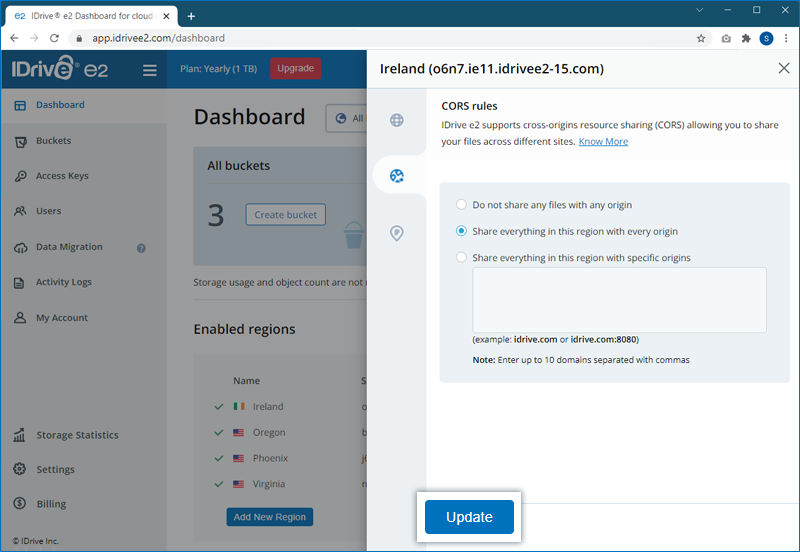This screenshot has height=552, width=800.
Task: Click the Users people icon
Action: pos(20,211)
